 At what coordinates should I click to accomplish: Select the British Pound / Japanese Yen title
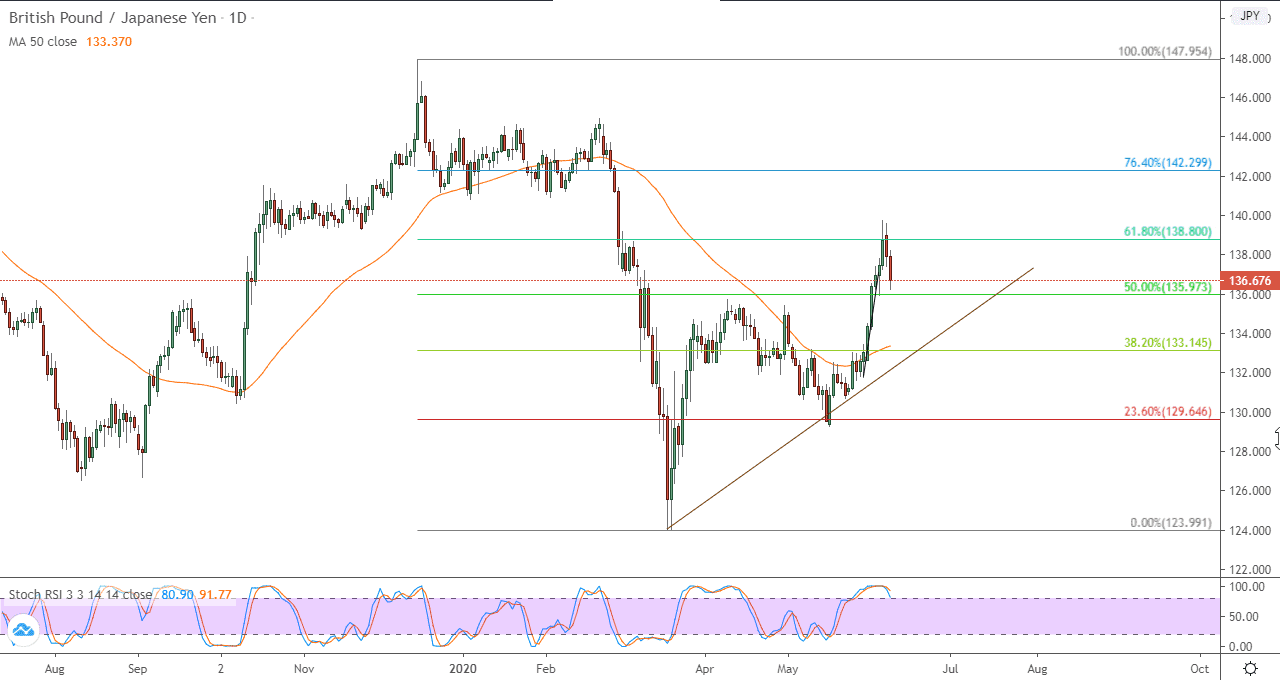(111, 18)
